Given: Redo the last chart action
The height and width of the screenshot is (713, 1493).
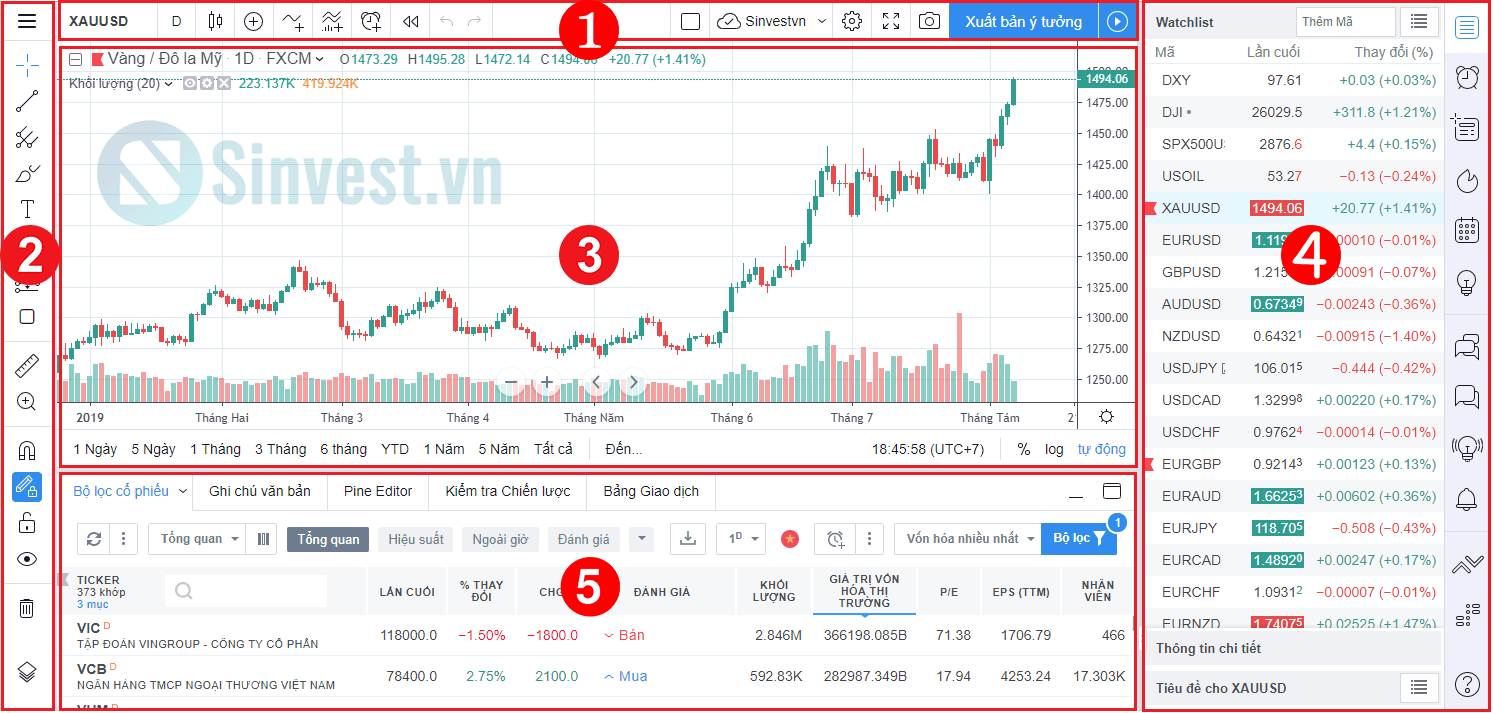Looking at the screenshot, I should [475, 20].
